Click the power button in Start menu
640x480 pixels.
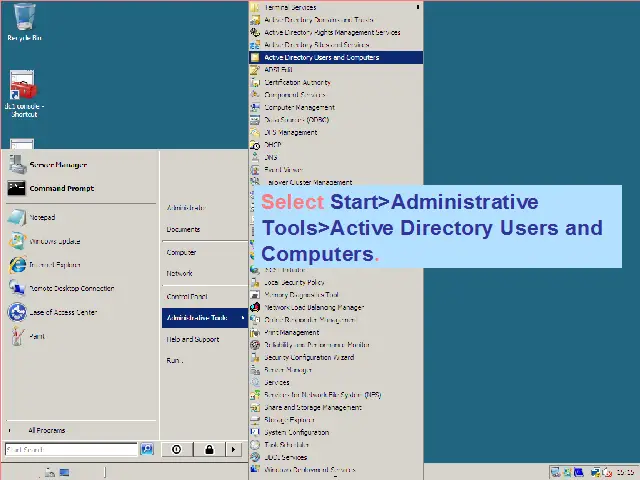(177, 449)
